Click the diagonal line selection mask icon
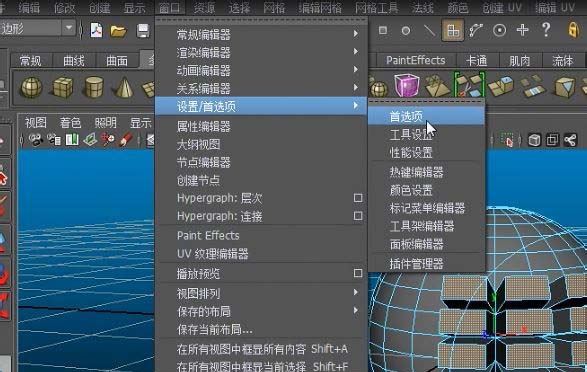Image resolution: width=587 pixels, height=372 pixels. [x=429, y=30]
